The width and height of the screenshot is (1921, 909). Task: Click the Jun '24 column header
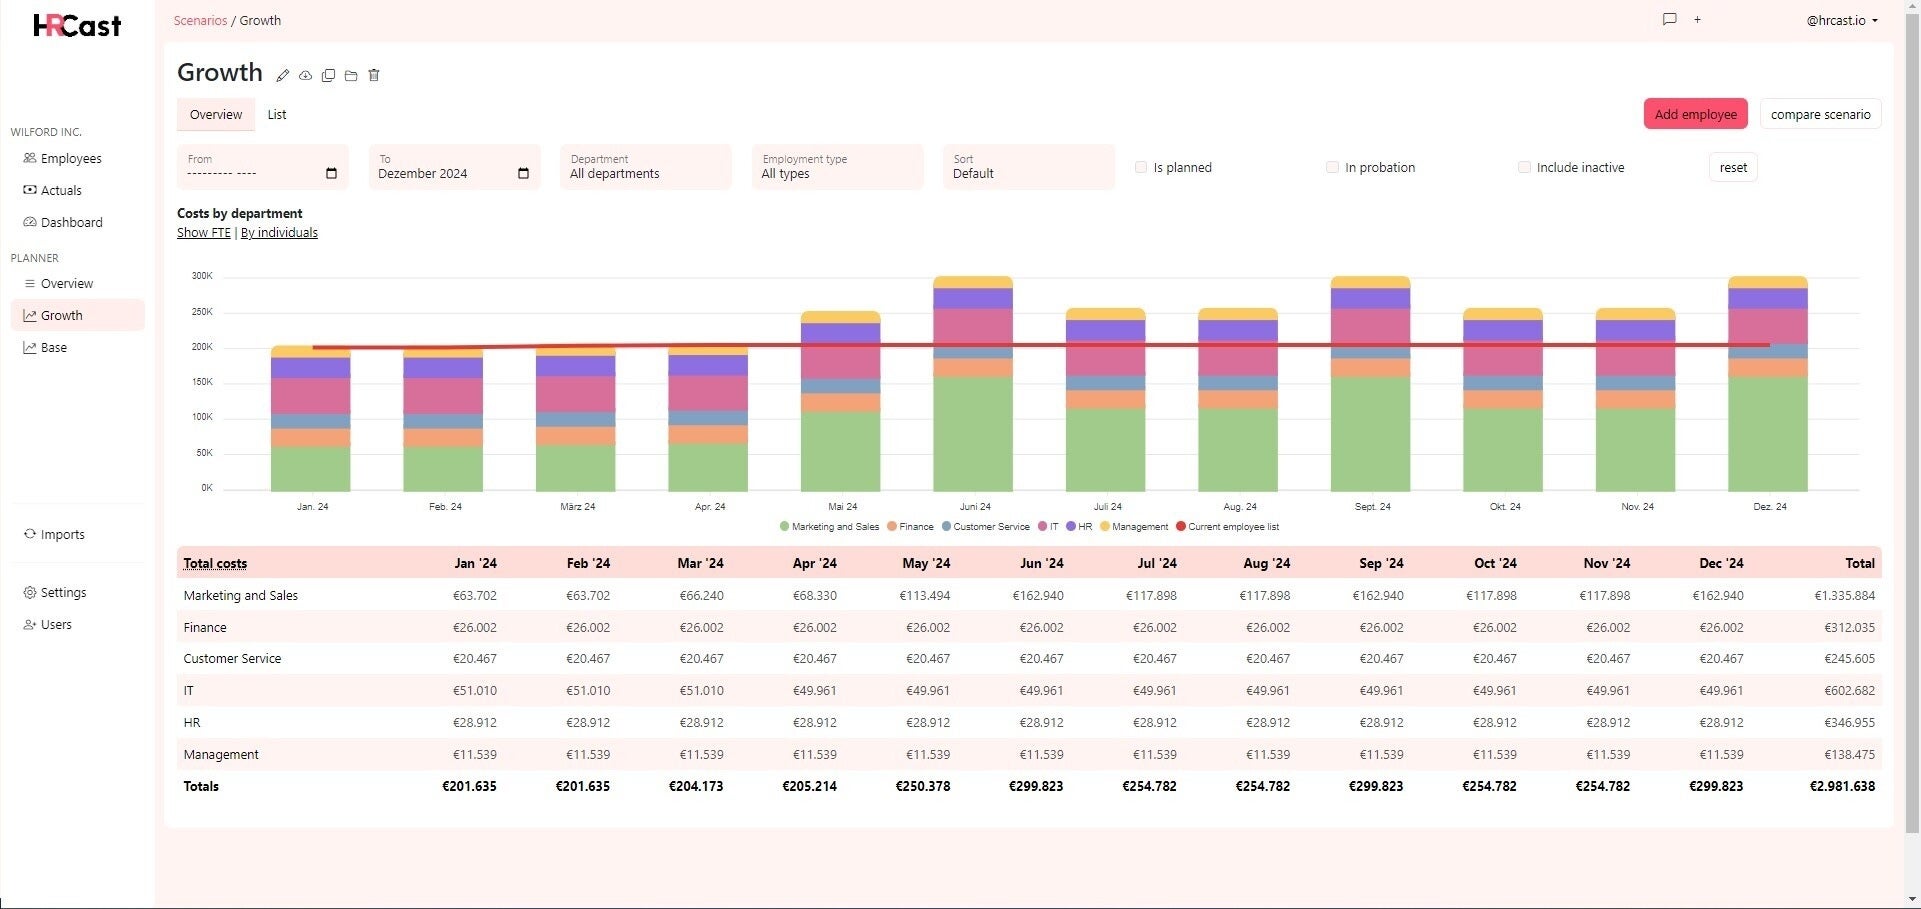[1042, 563]
